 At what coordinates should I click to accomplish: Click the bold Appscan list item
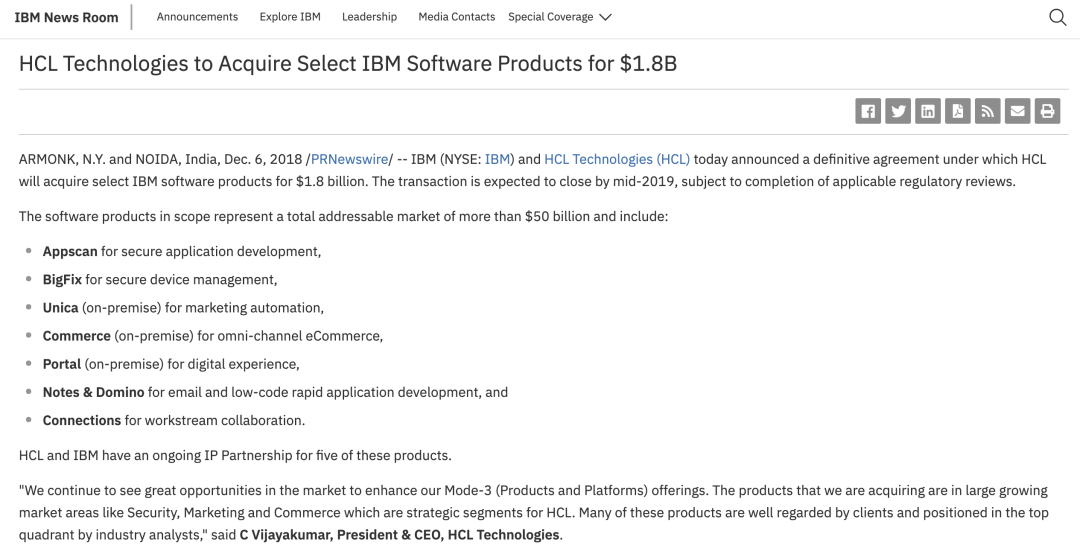(70, 251)
